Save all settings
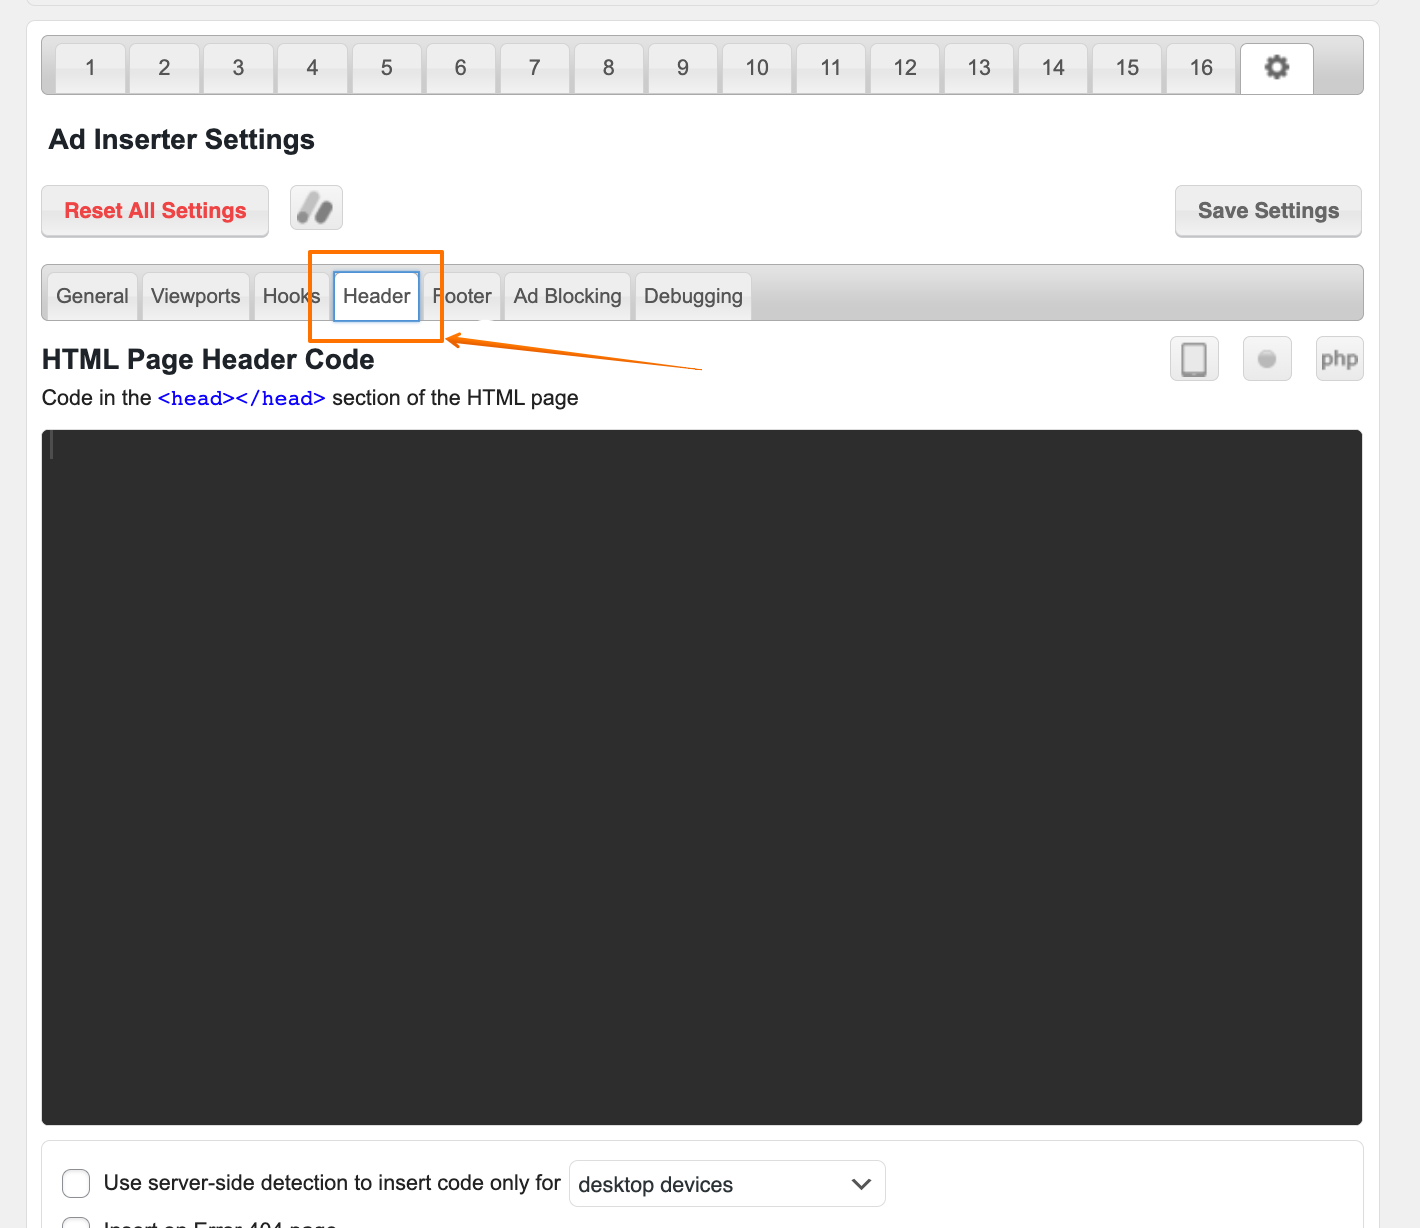The height and width of the screenshot is (1228, 1420). point(1267,210)
